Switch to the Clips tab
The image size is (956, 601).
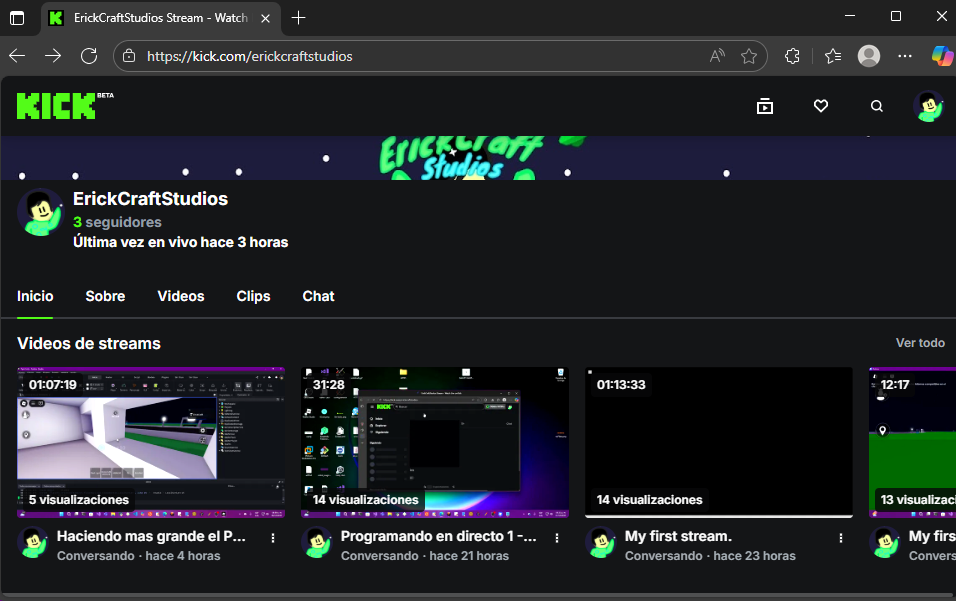point(253,296)
